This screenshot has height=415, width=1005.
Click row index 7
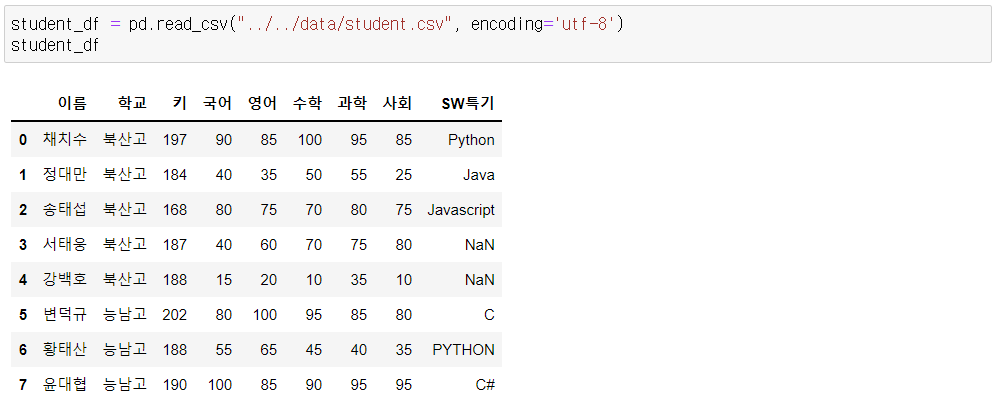[23, 384]
